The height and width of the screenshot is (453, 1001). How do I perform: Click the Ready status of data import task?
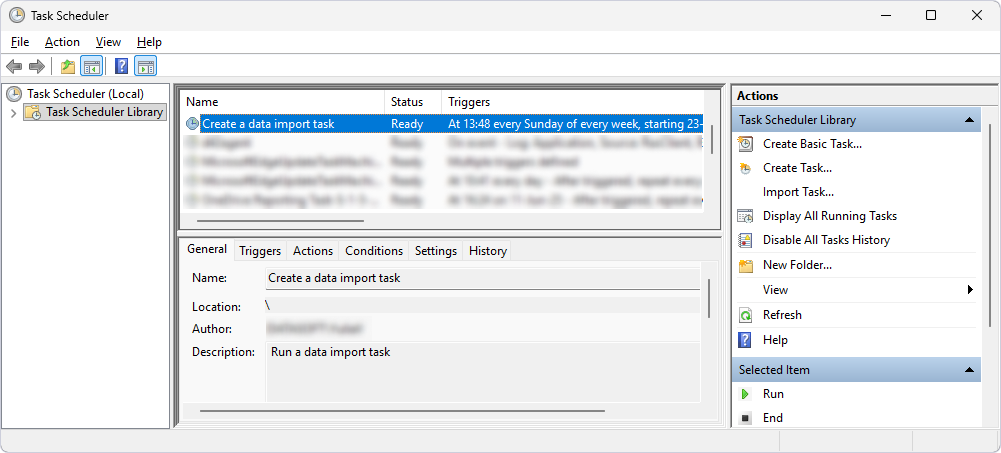coord(407,124)
